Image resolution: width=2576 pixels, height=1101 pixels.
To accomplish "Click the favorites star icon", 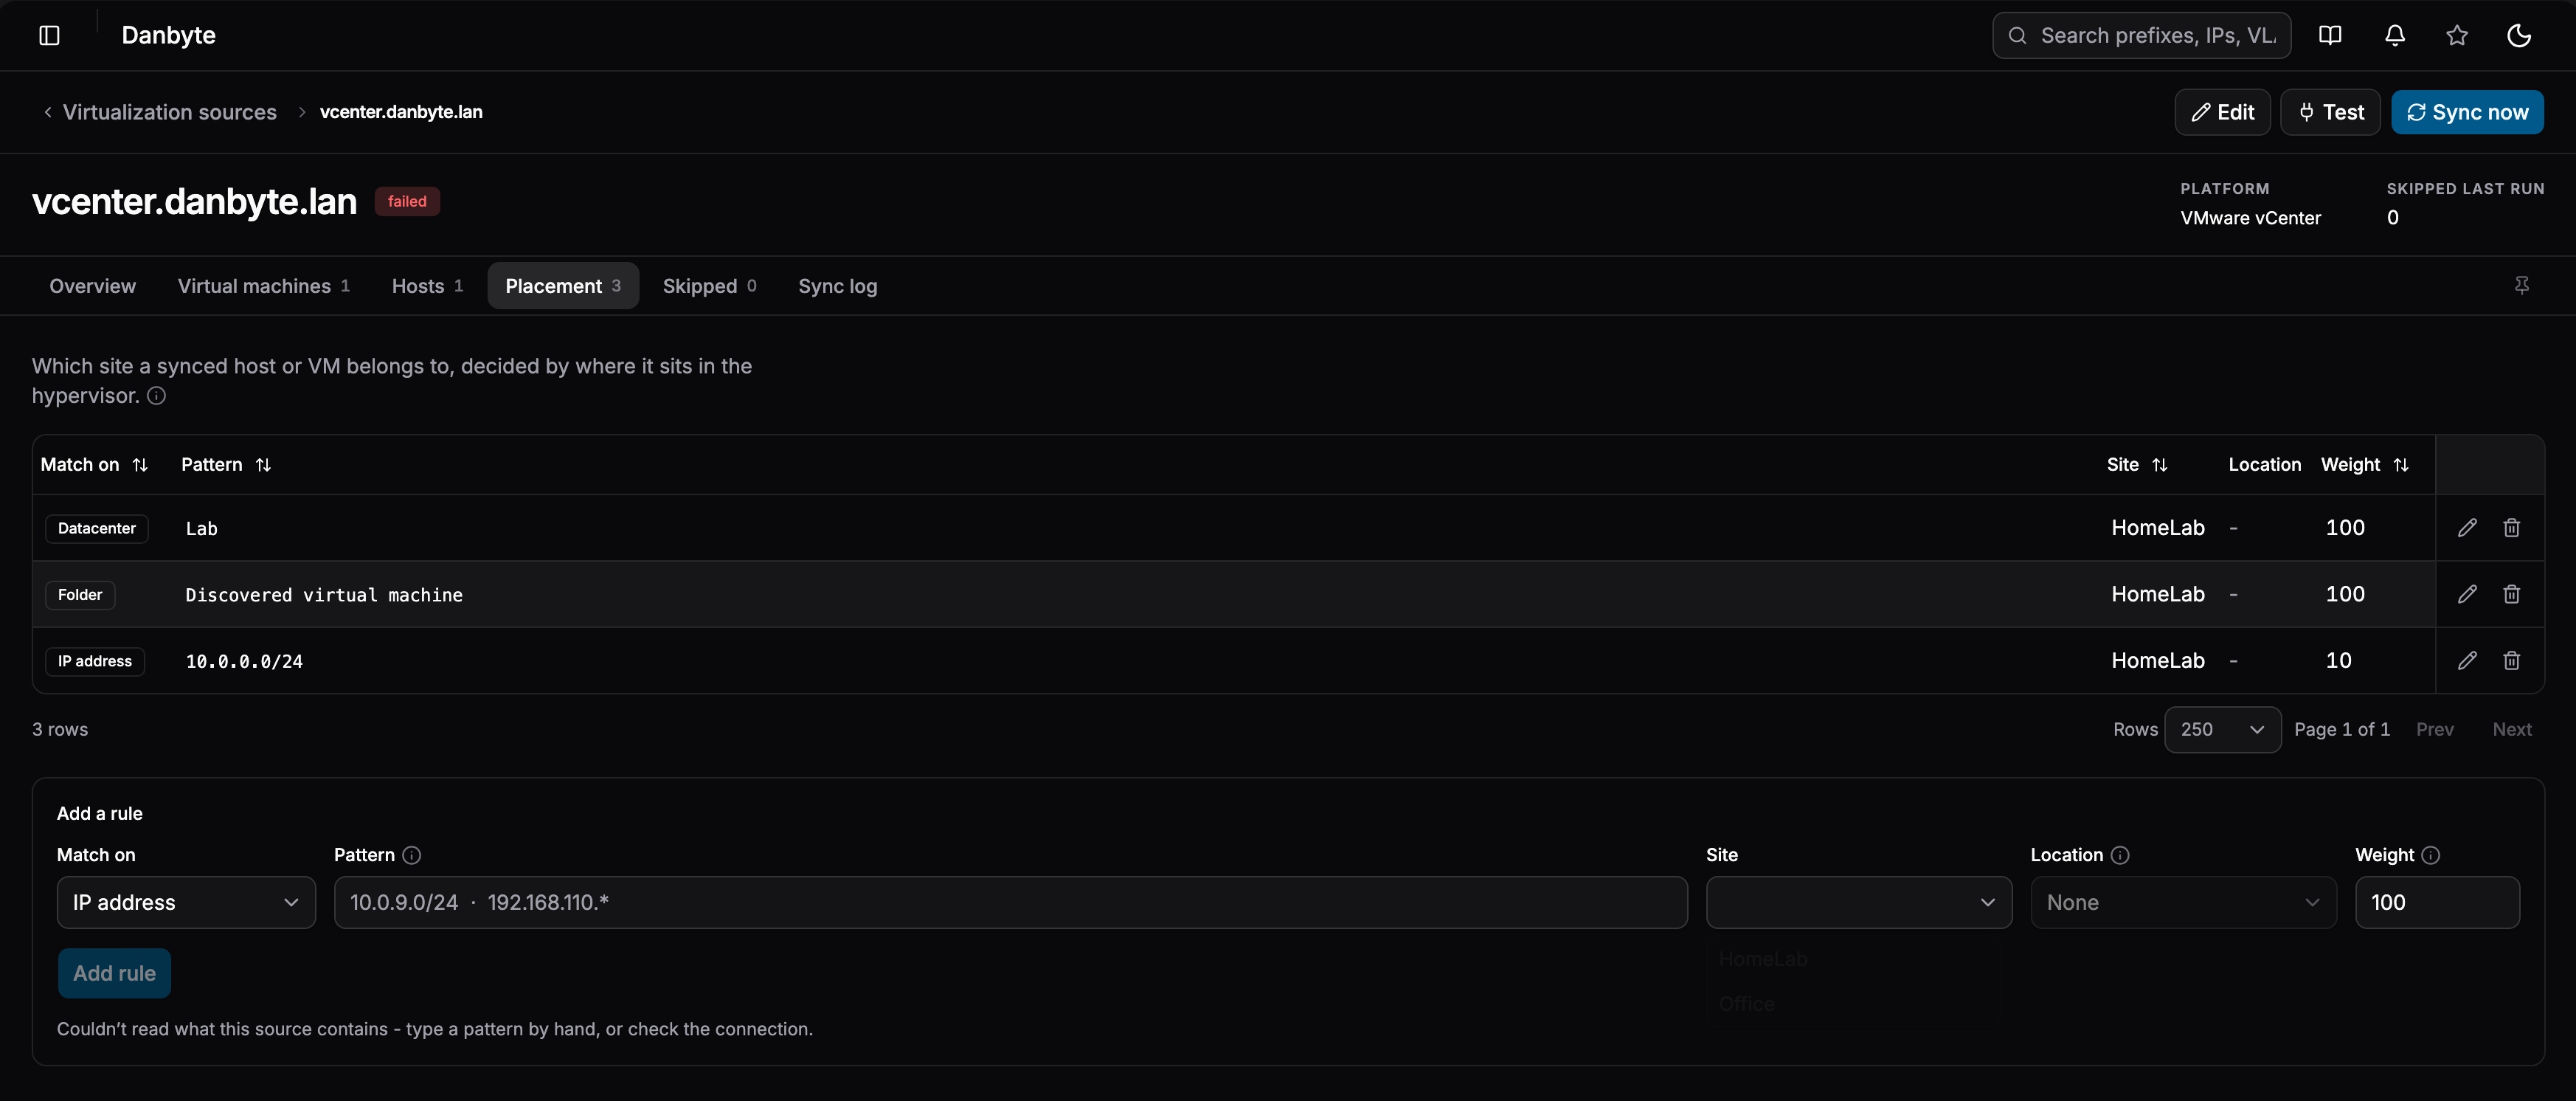I will tap(2457, 35).
